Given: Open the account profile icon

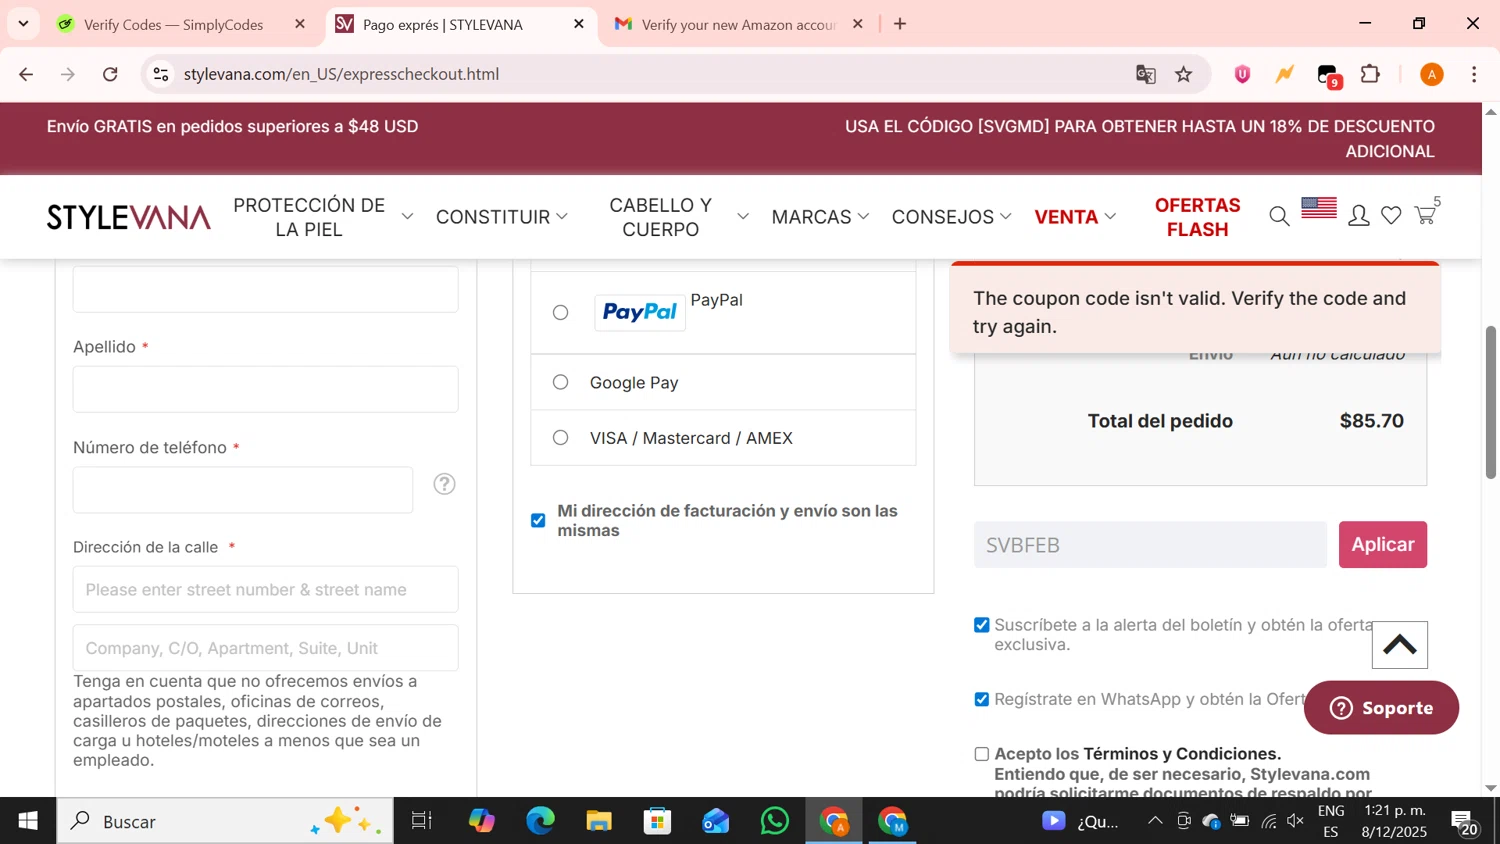Looking at the screenshot, I should click(1358, 216).
